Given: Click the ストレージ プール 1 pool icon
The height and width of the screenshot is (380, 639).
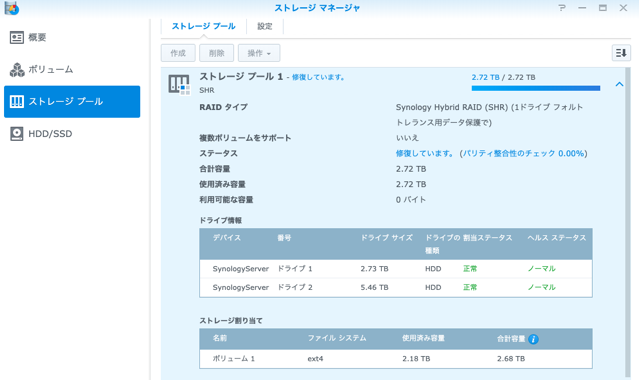Looking at the screenshot, I should (x=179, y=85).
